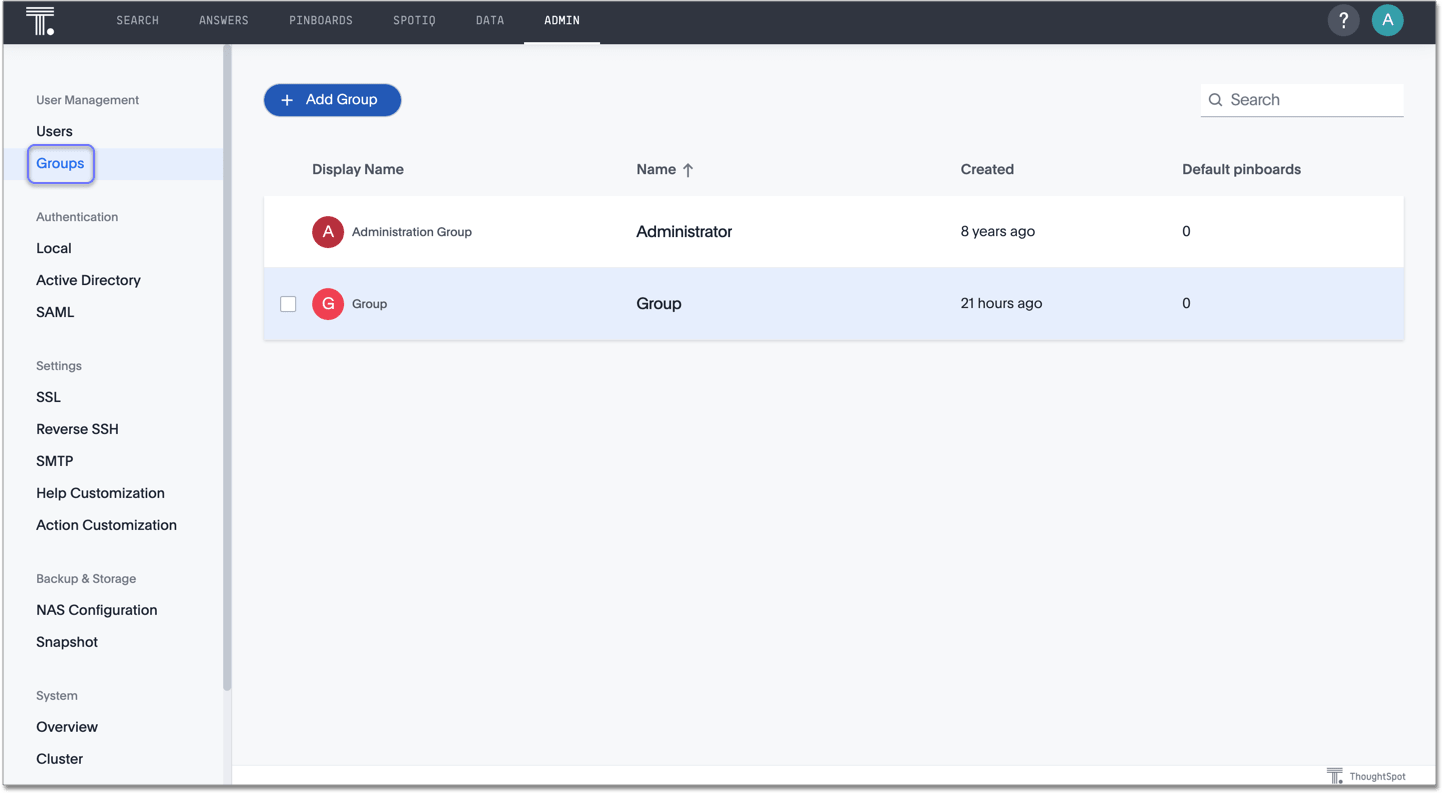Click the user avatar in top-right
Screen dimensions: 1443x794
[x=1388, y=20]
